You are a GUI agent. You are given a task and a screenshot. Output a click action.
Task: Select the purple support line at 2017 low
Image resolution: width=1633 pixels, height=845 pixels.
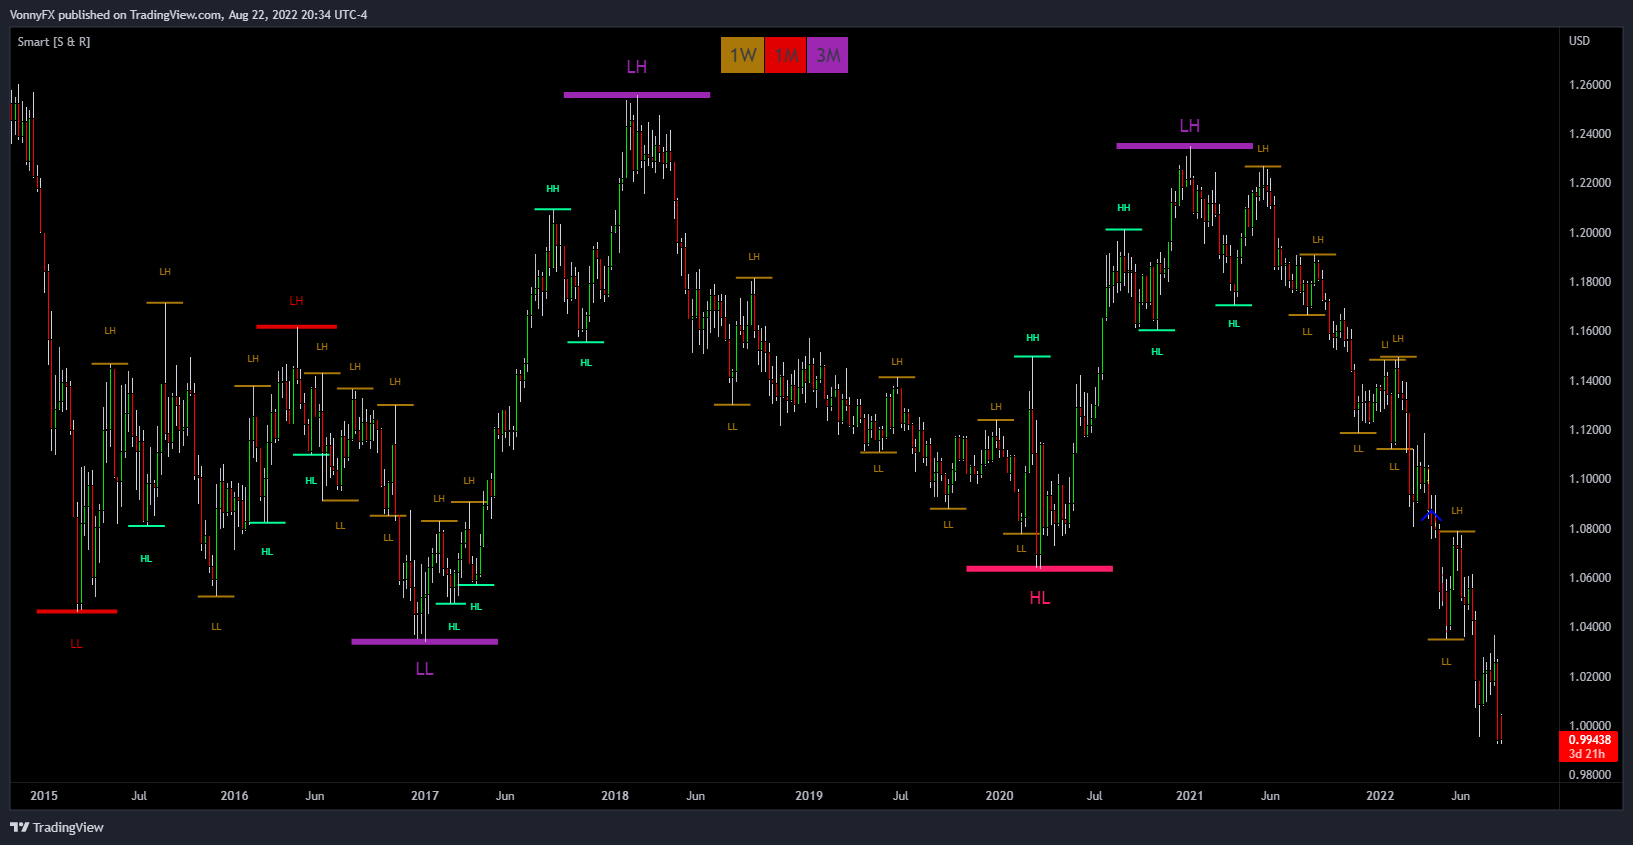425,642
